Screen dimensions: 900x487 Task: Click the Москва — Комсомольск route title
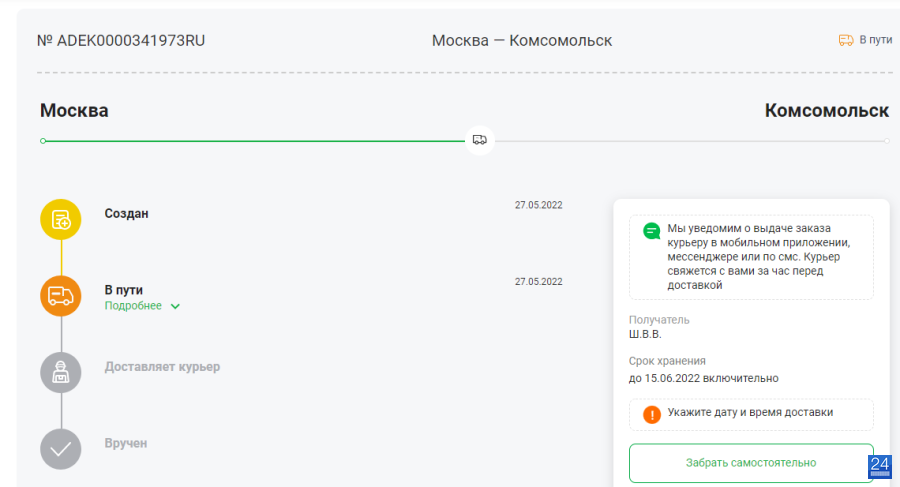tap(522, 41)
